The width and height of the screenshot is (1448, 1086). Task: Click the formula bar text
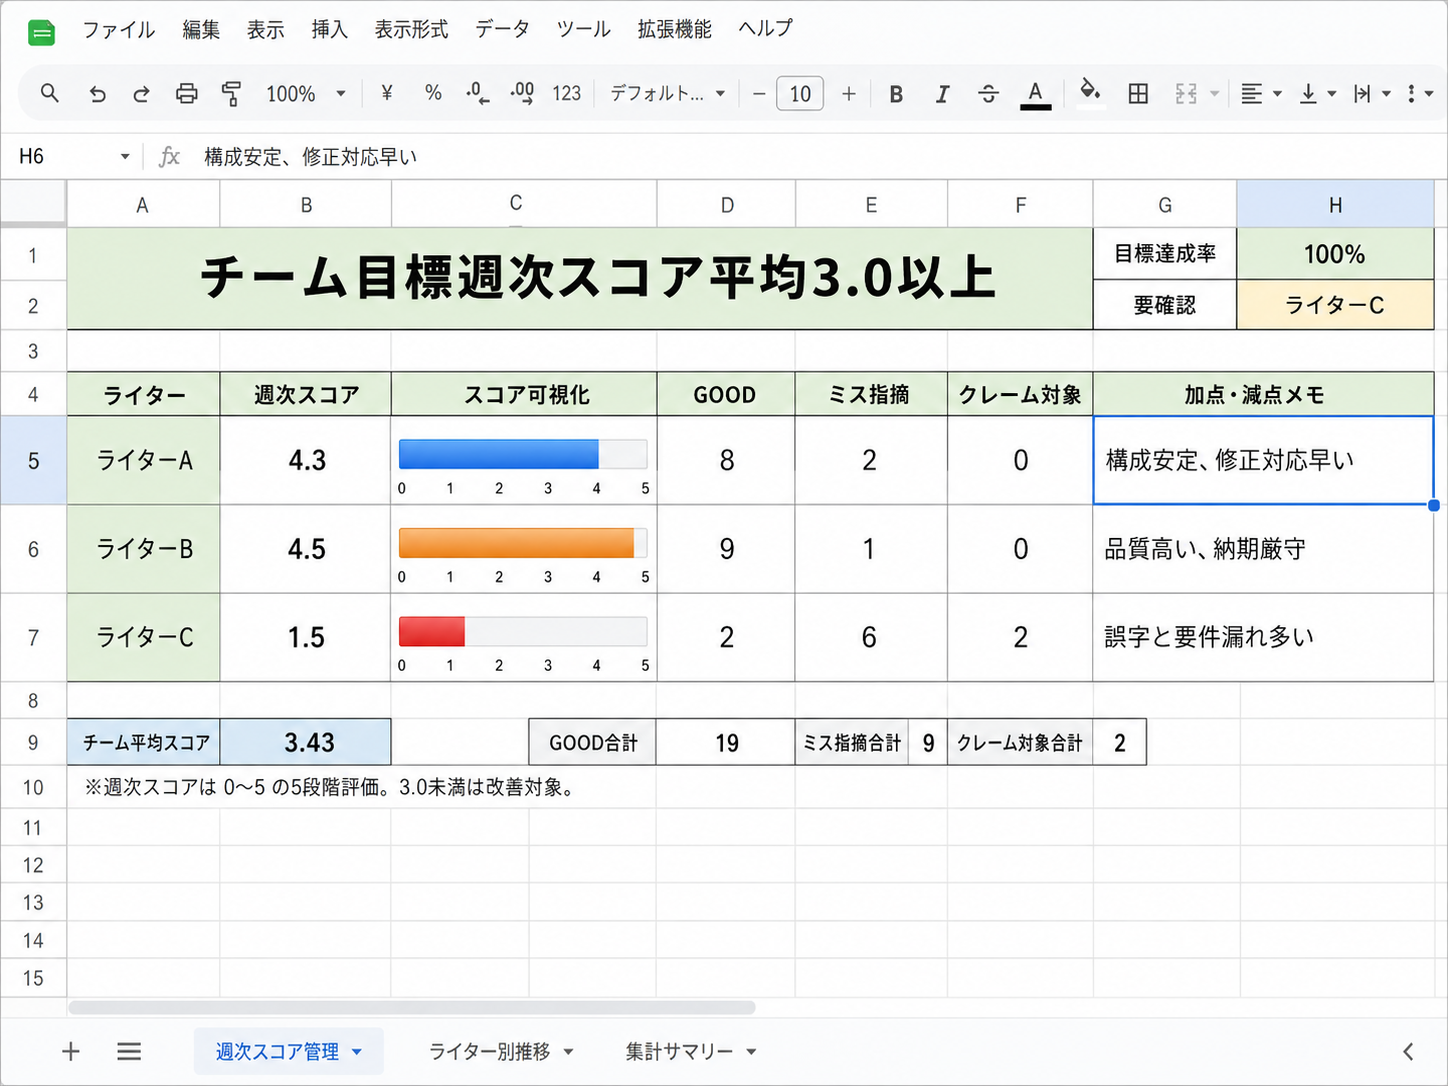pos(310,157)
